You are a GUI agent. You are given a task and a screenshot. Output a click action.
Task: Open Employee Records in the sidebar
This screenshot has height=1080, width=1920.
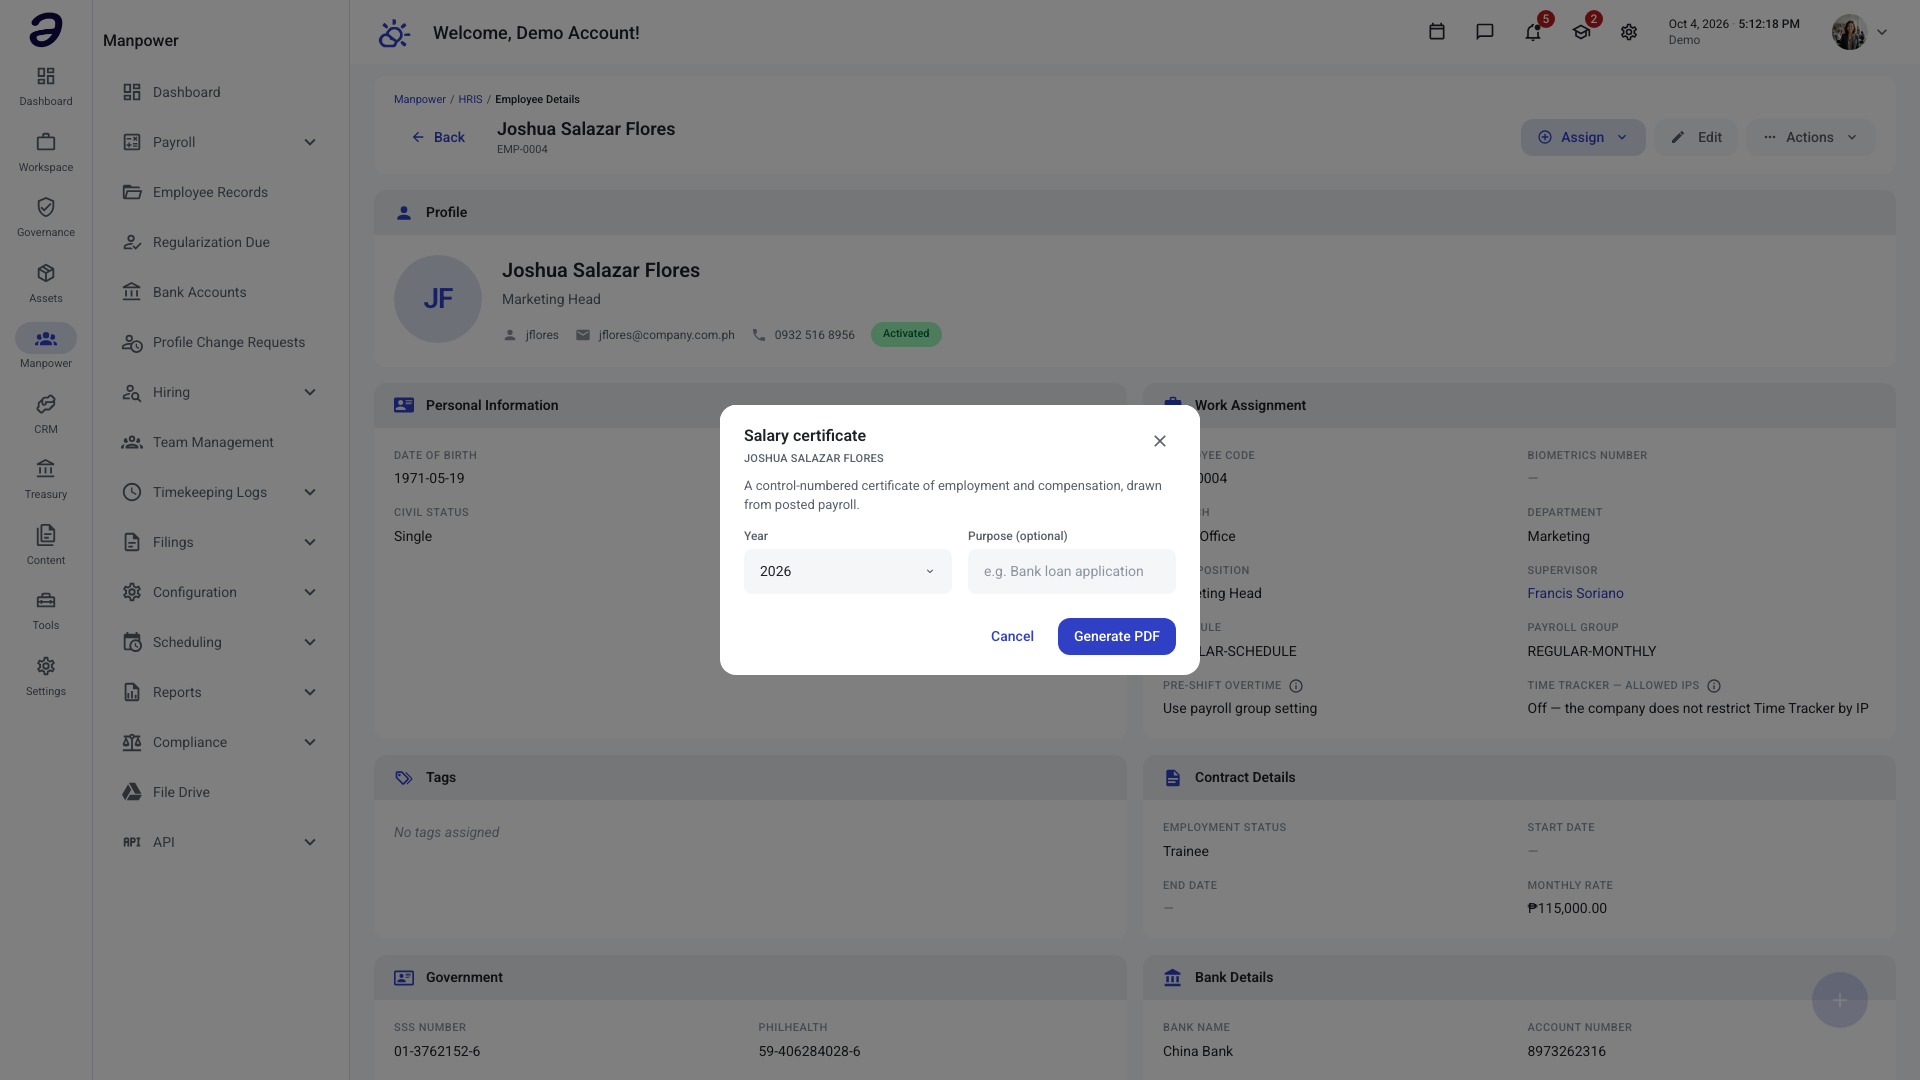(x=220, y=192)
